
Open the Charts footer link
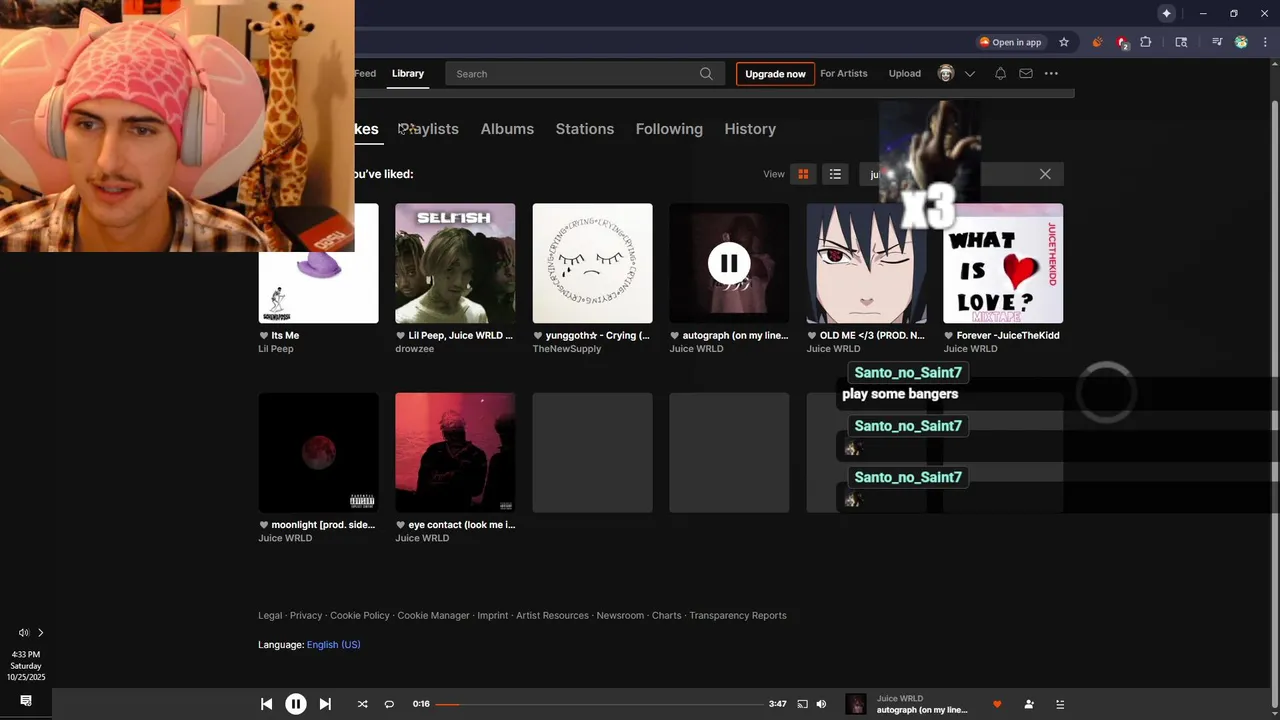coord(666,615)
